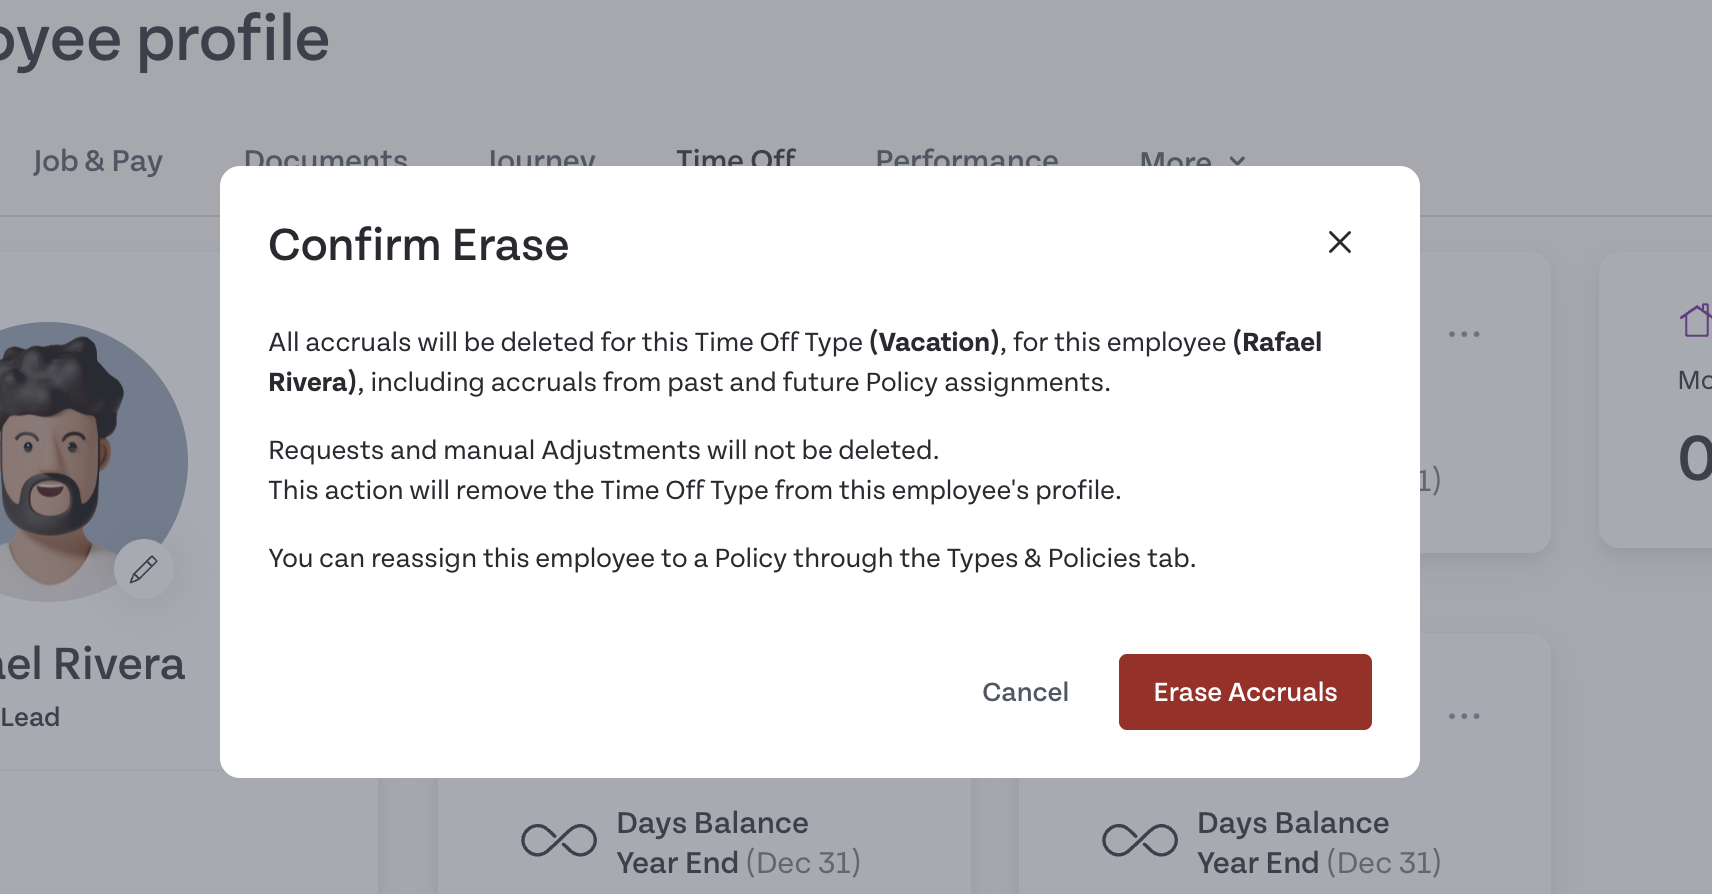This screenshot has width=1712, height=894.
Task: Close the Confirm Erase dialog
Action: [x=1339, y=242]
